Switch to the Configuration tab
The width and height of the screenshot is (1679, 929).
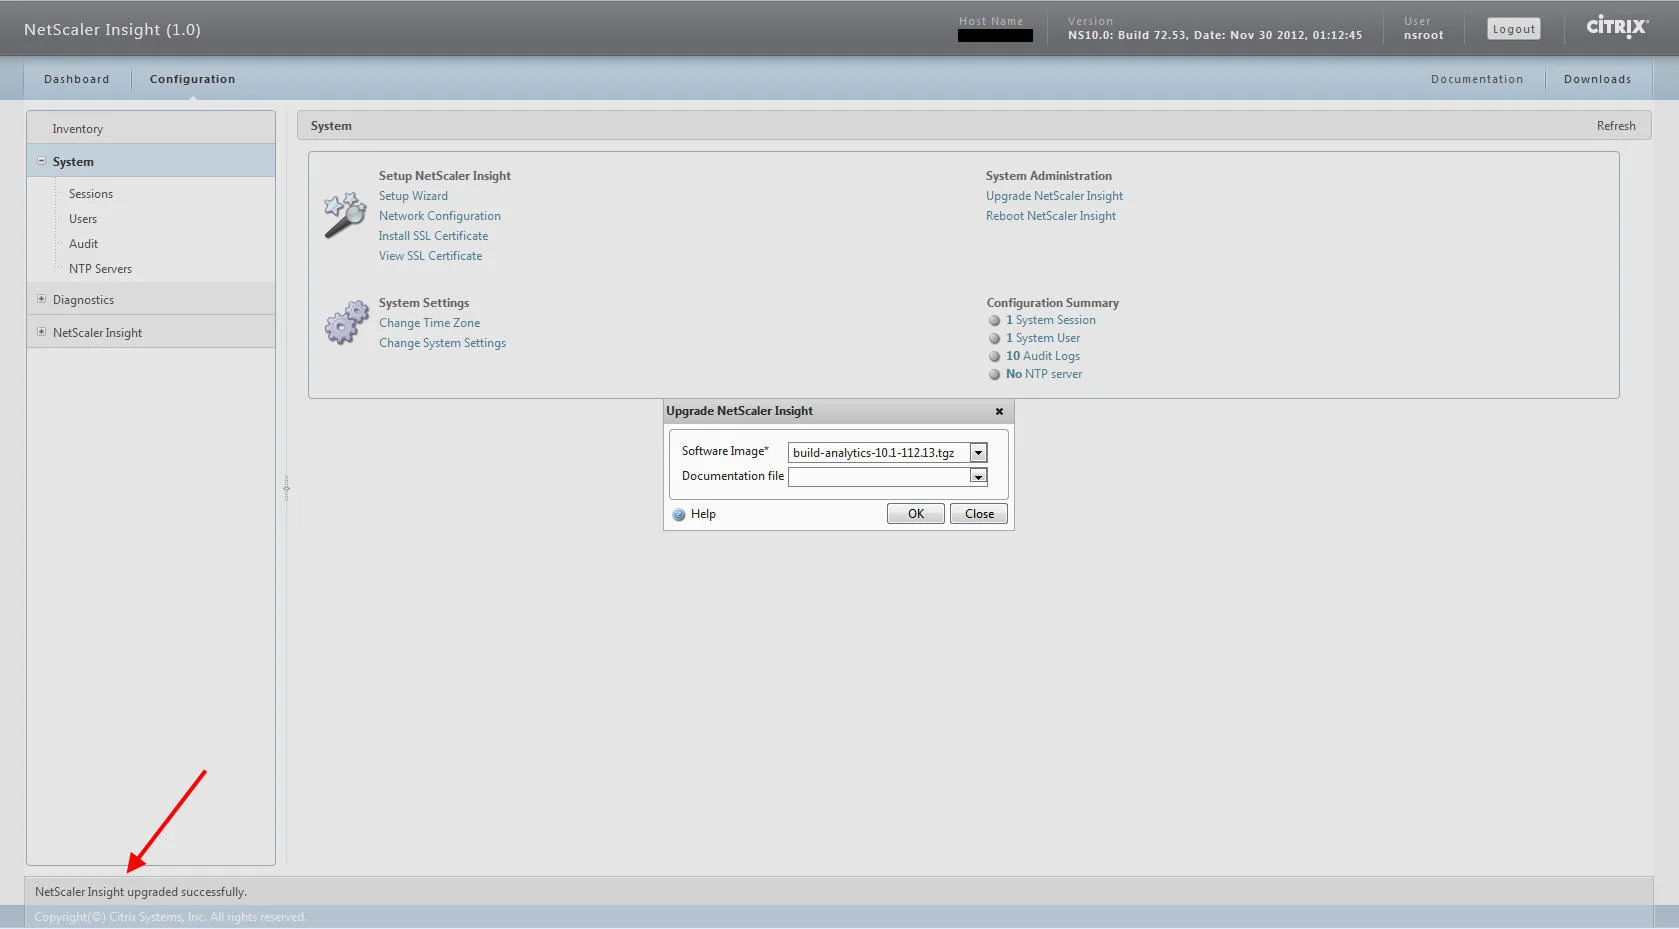193,79
